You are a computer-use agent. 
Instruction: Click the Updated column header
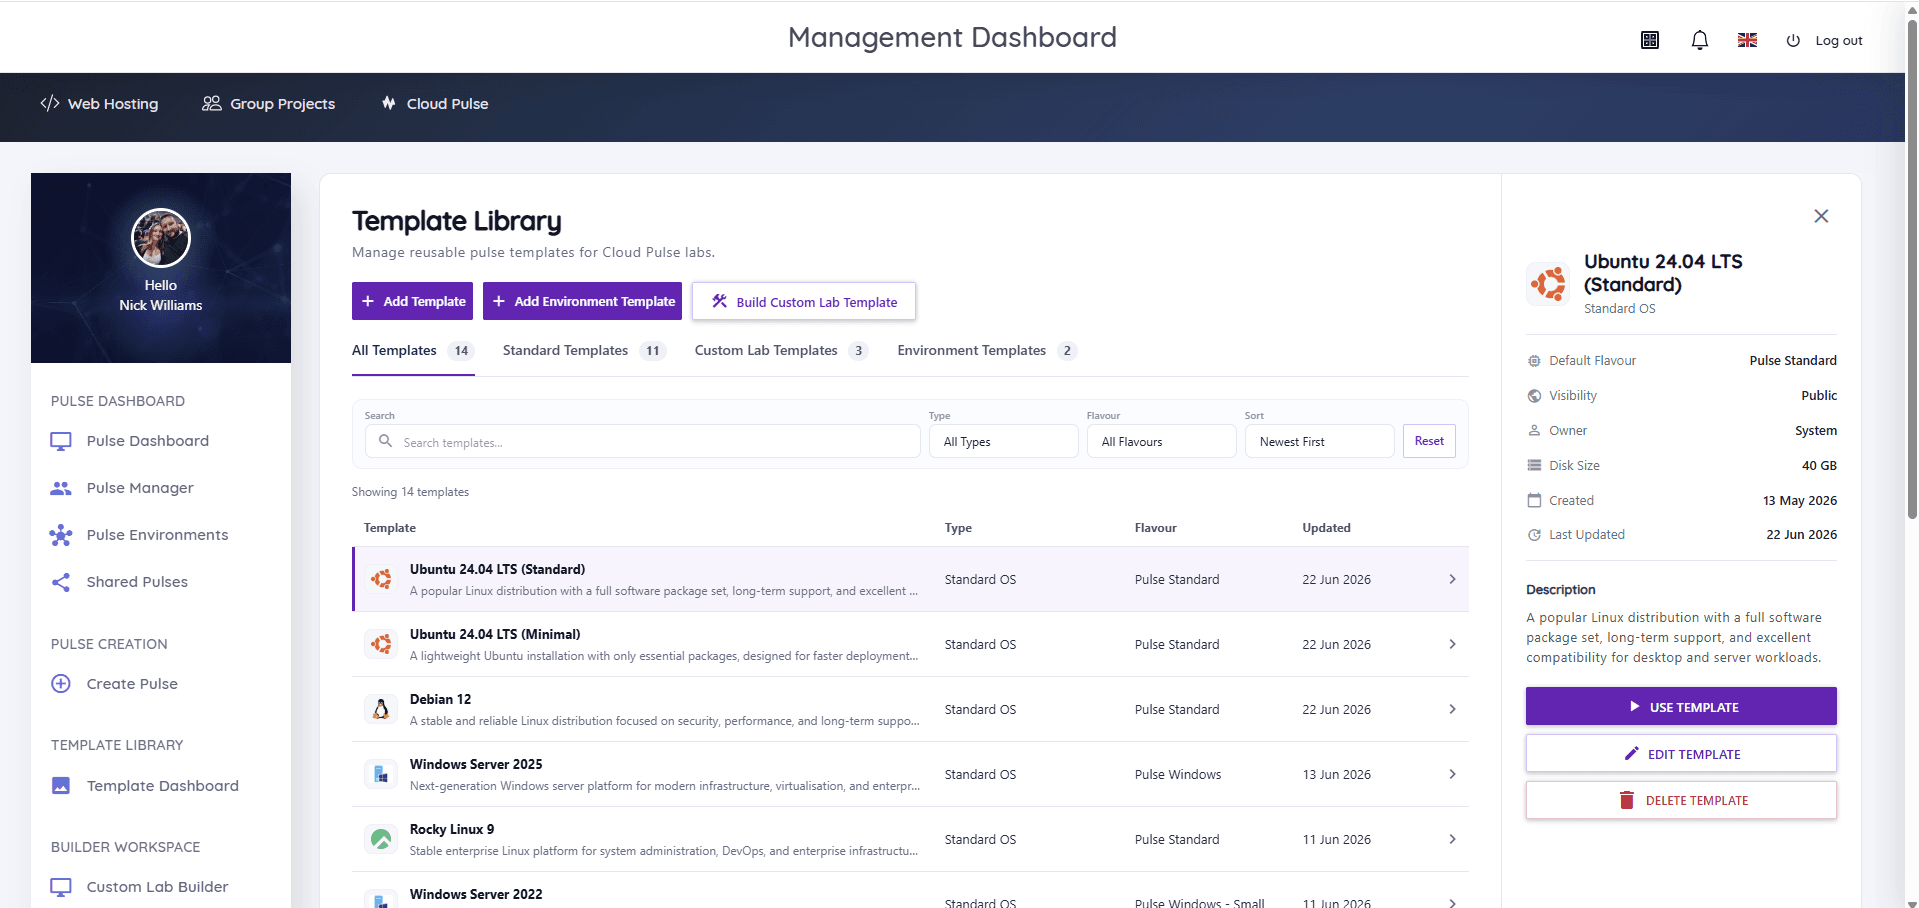click(x=1326, y=528)
